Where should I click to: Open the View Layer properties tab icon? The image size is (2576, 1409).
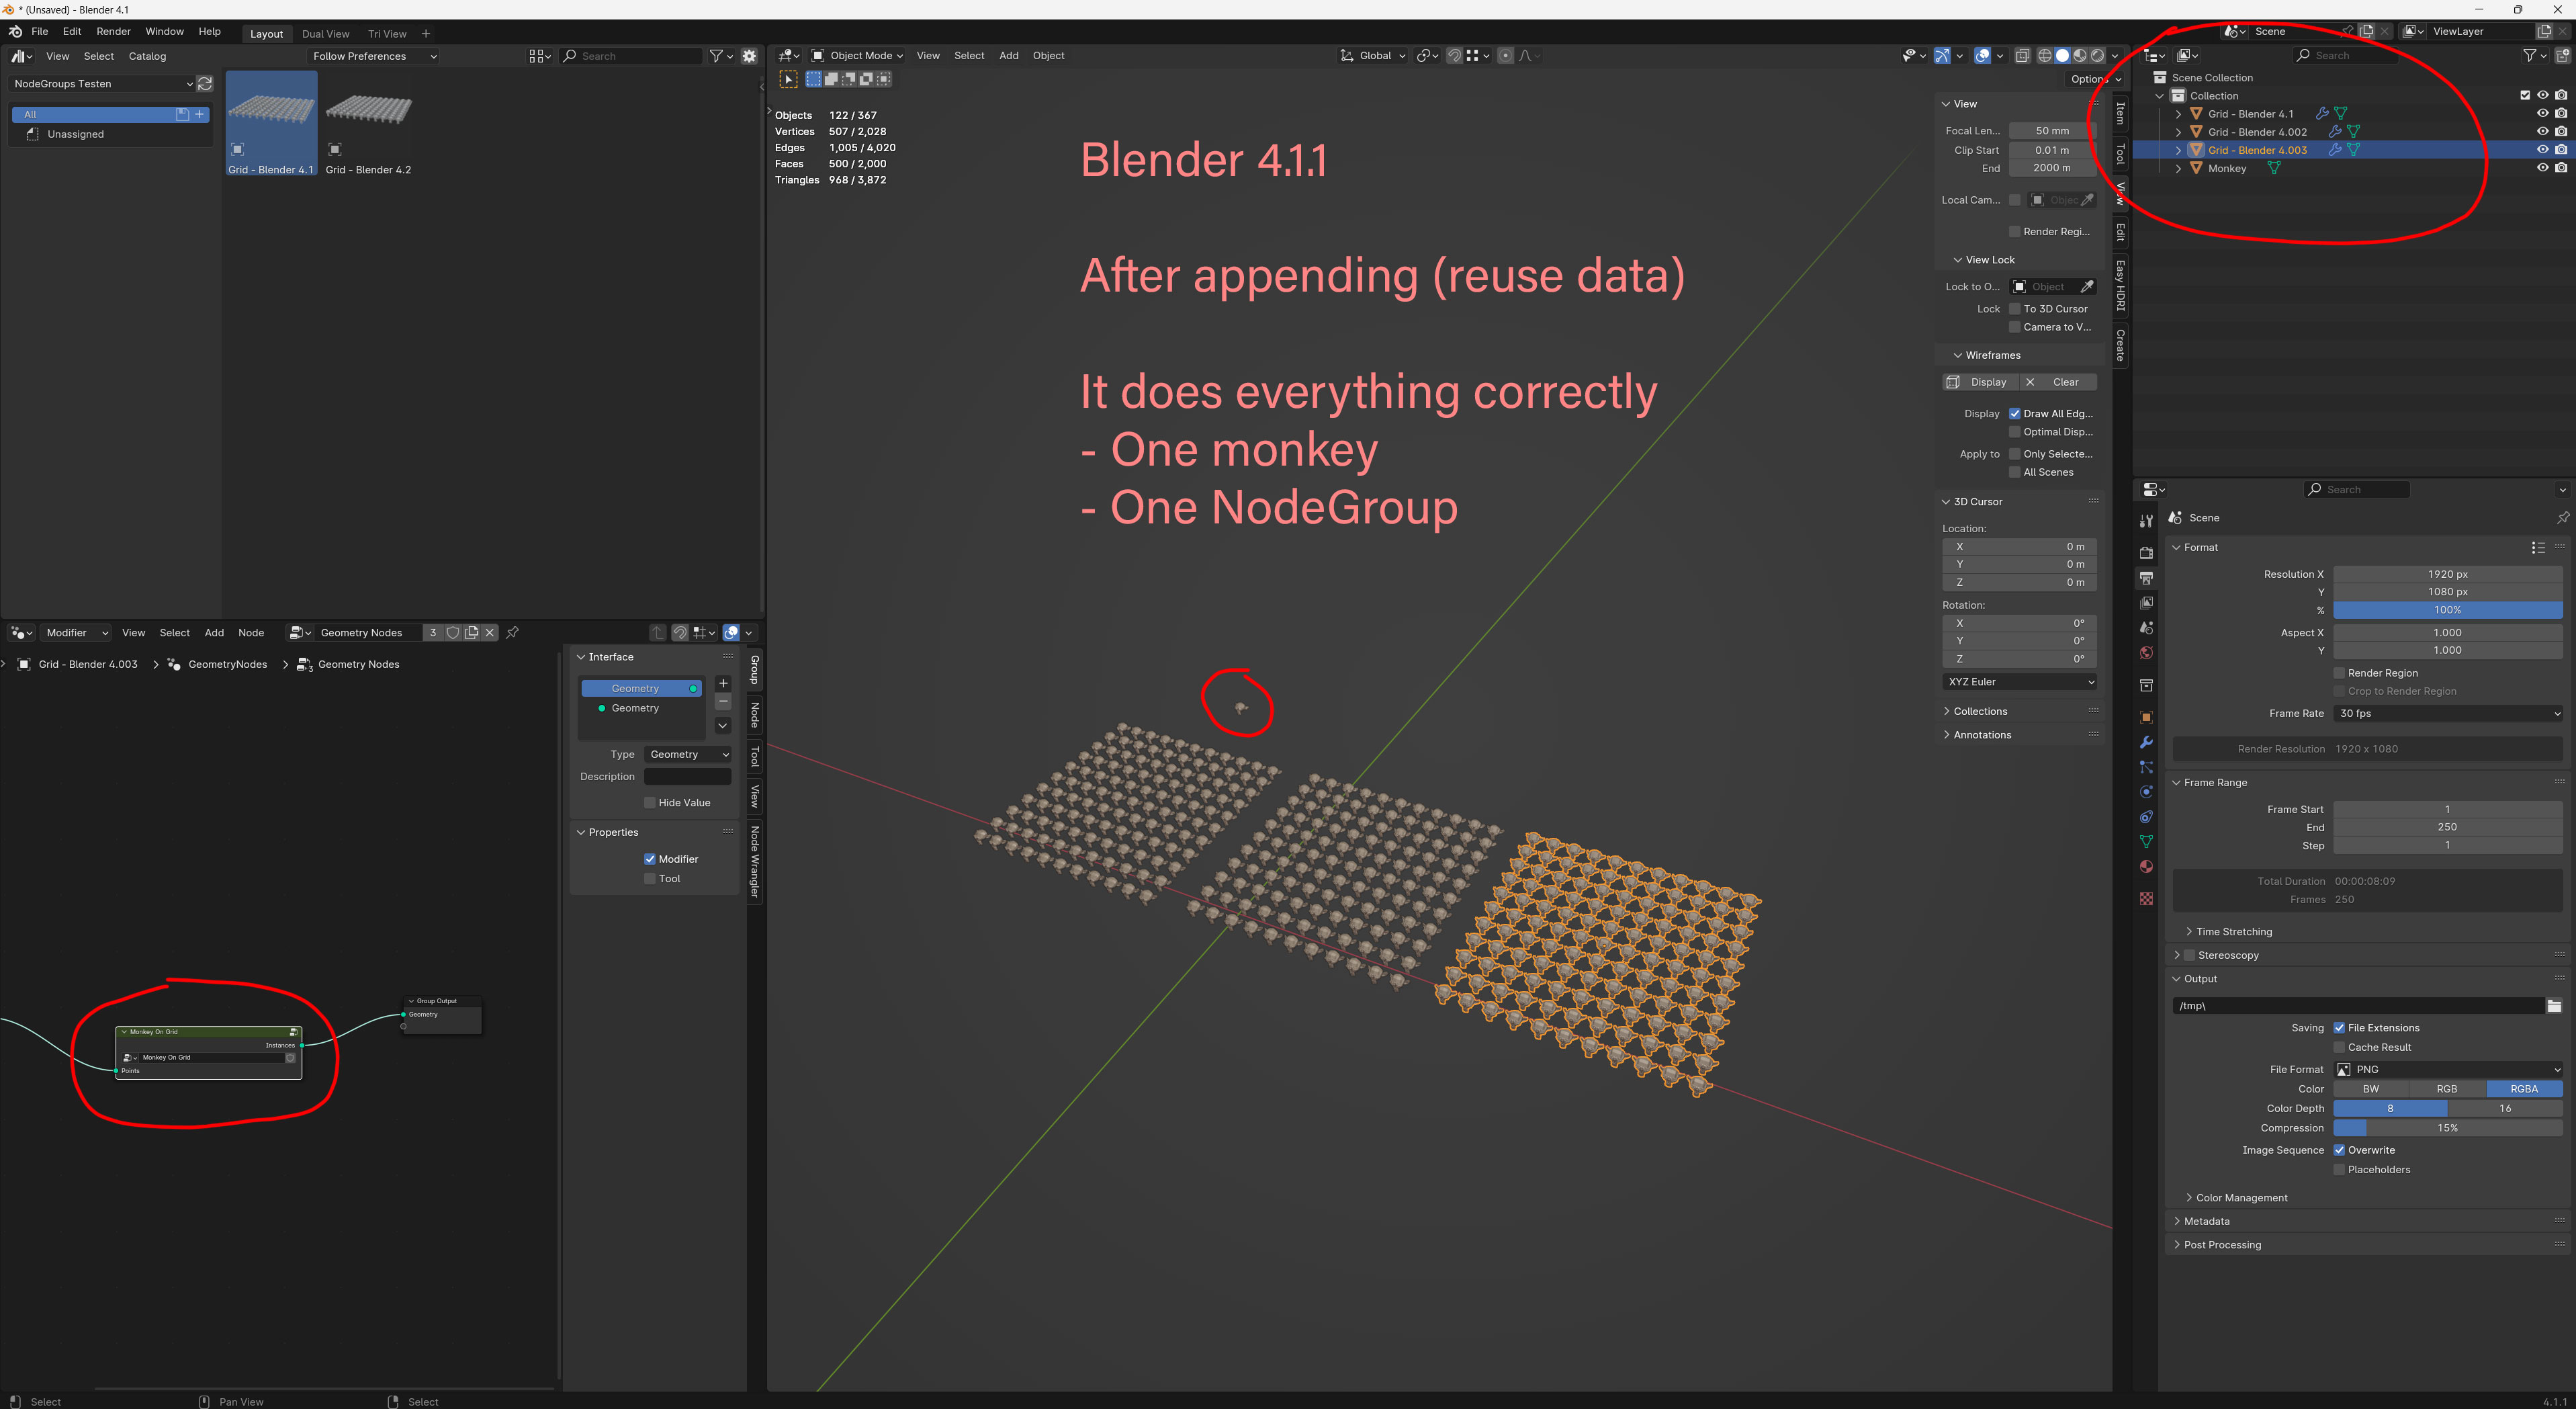click(2146, 603)
